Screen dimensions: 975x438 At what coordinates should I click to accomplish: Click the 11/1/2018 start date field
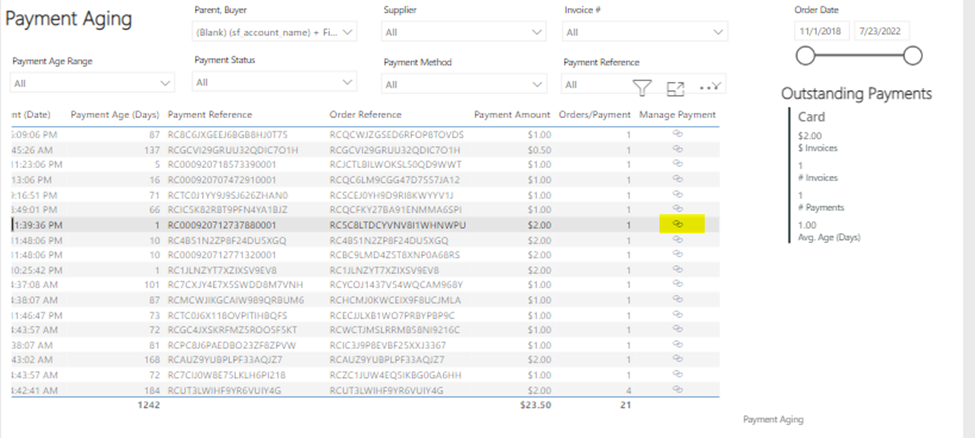(821, 32)
